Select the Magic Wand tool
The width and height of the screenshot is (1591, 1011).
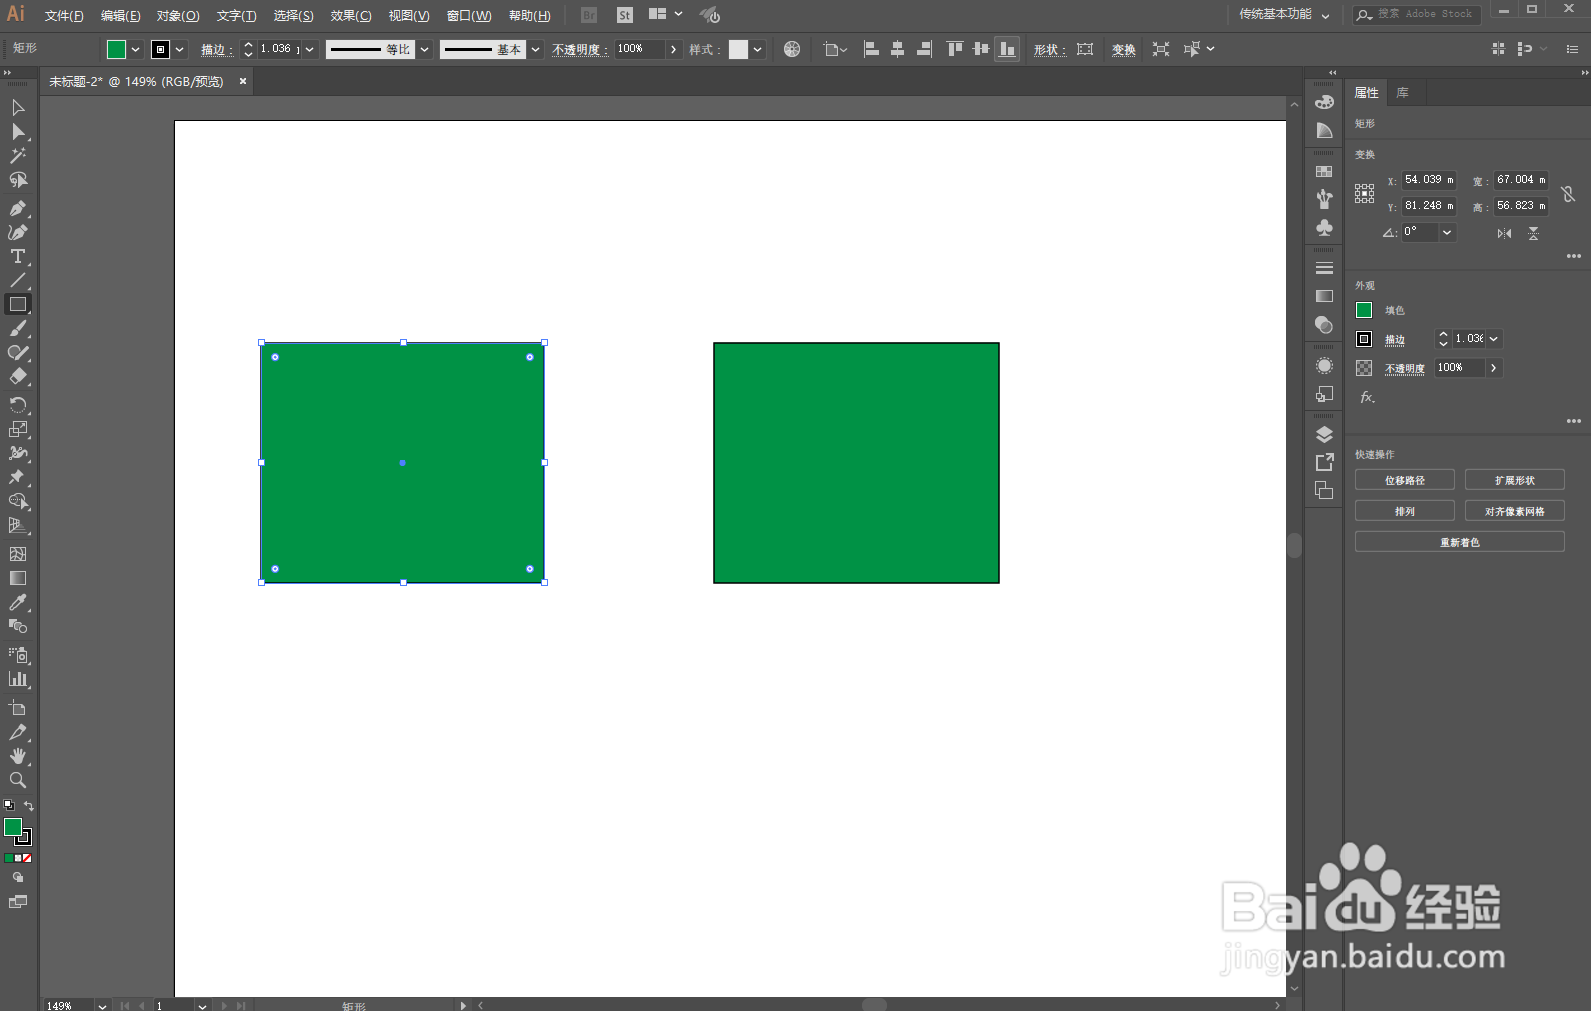coord(18,156)
